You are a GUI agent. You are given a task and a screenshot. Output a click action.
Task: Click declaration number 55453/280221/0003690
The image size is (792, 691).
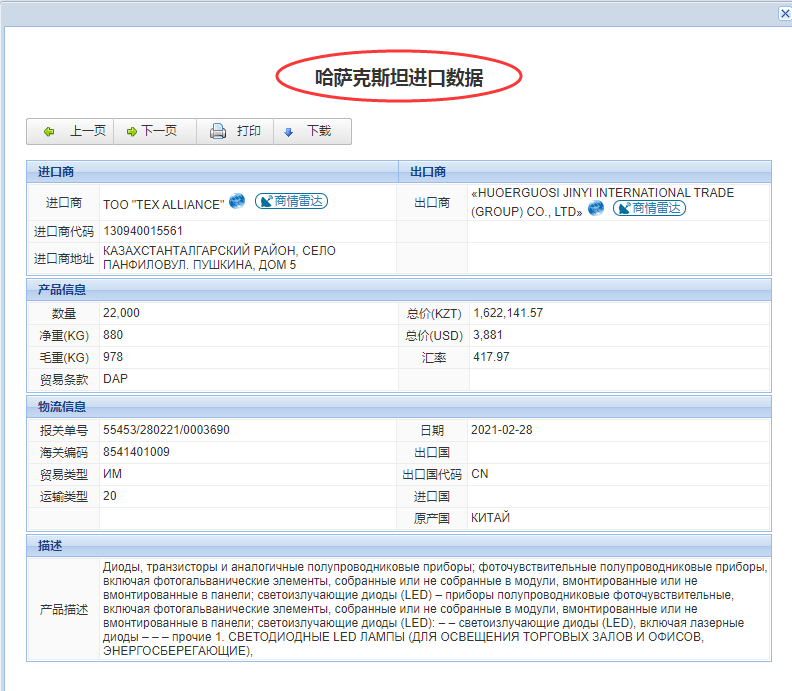pos(166,430)
